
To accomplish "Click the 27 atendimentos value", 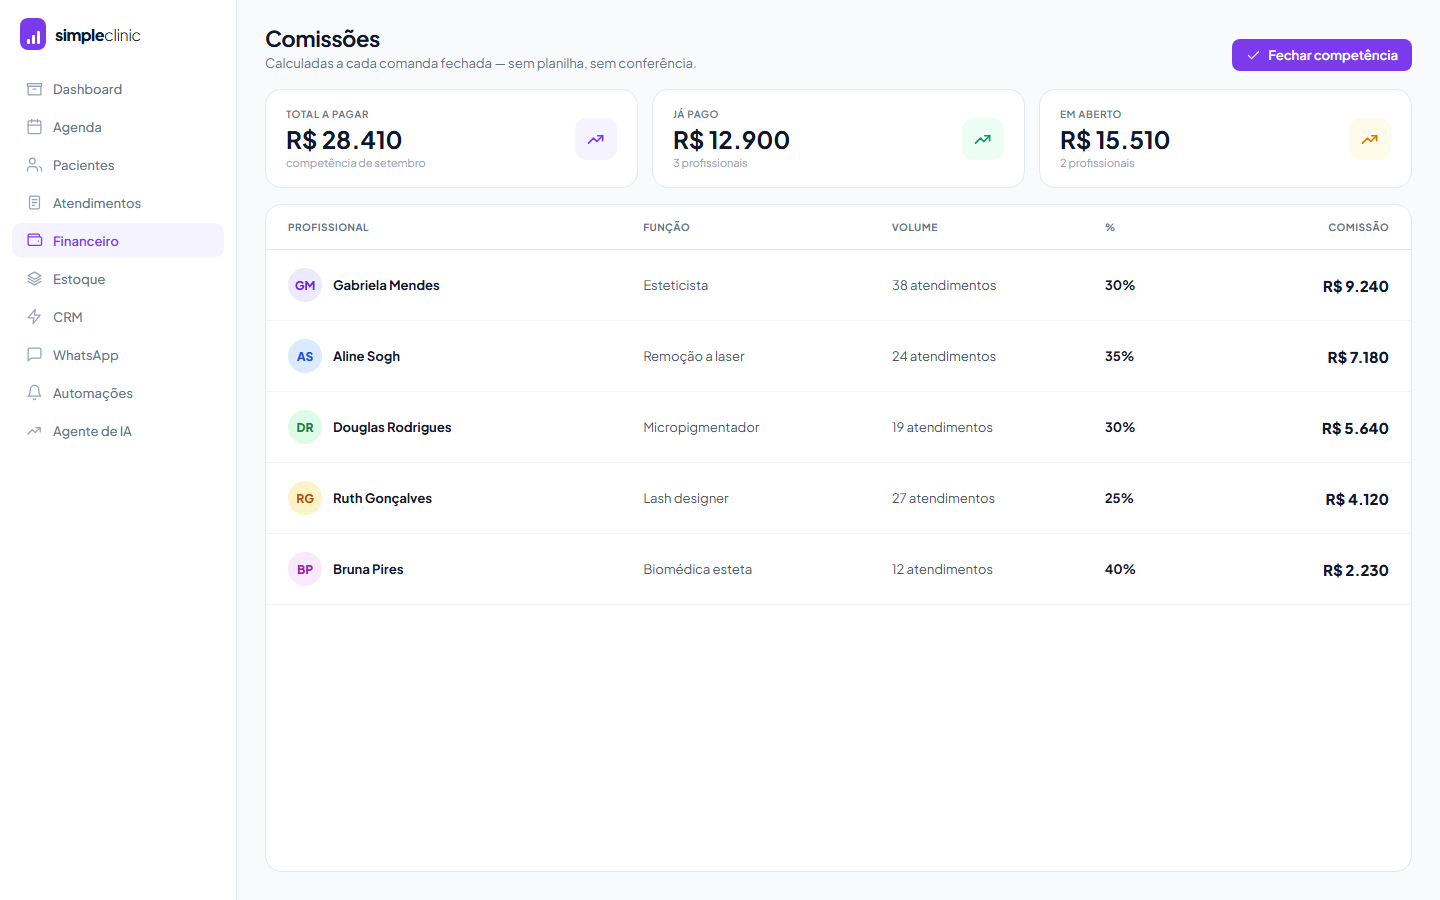I will [943, 498].
